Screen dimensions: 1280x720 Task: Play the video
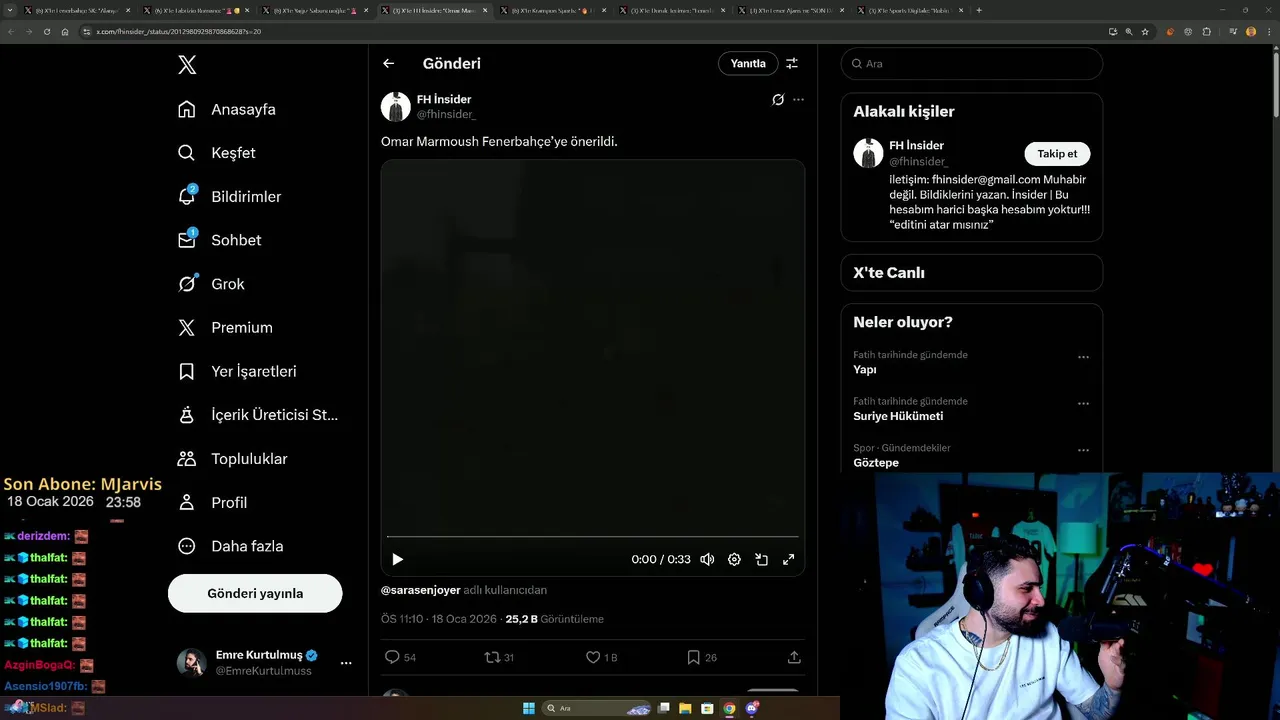(397, 559)
